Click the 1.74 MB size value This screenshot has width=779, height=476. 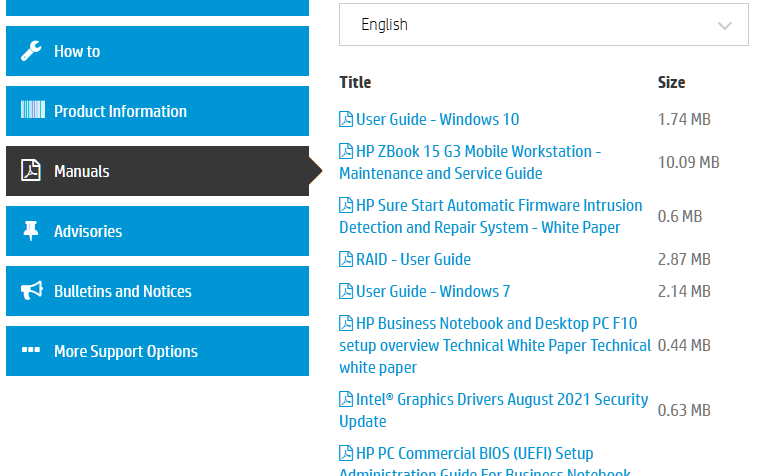point(684,119)
